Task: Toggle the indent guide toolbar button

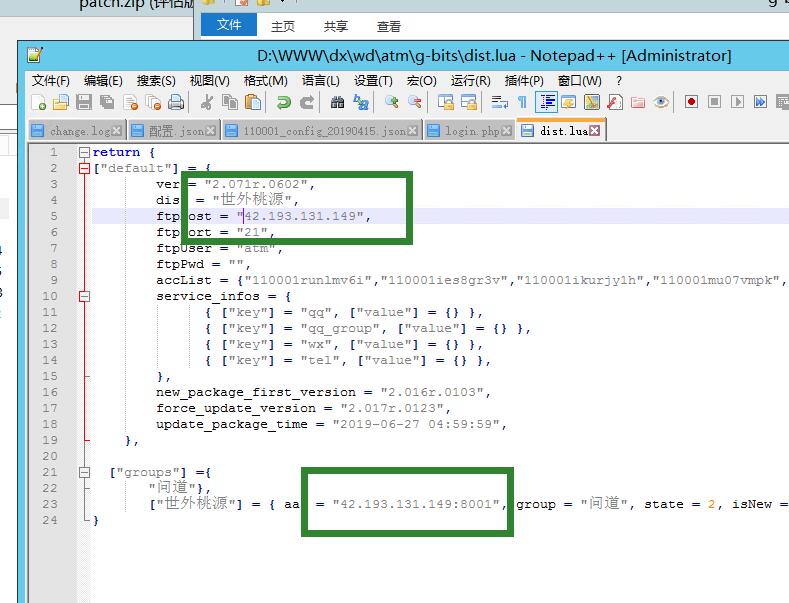Action: tap(546, 102)
